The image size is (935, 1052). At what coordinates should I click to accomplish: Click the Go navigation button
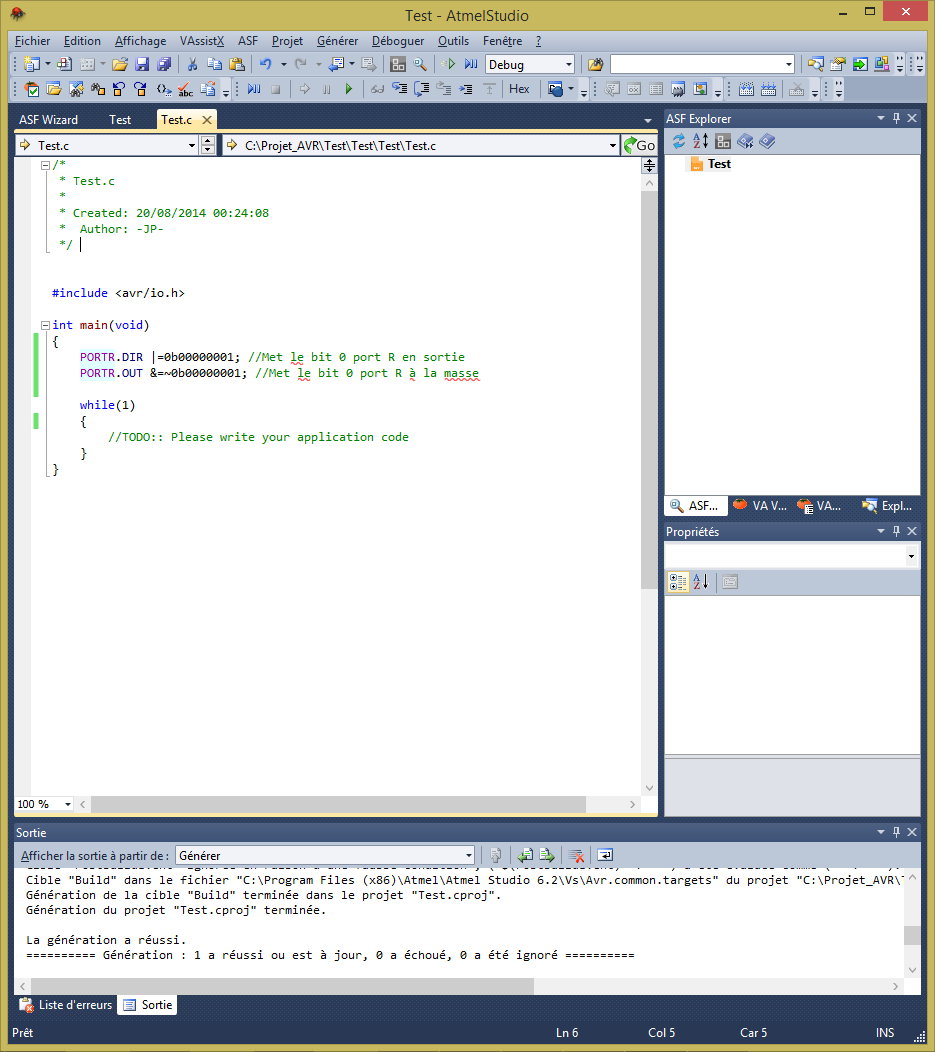639,145
